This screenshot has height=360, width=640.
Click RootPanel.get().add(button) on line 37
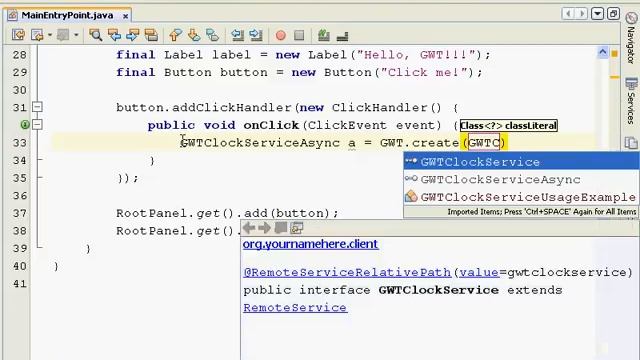point(227,213)
